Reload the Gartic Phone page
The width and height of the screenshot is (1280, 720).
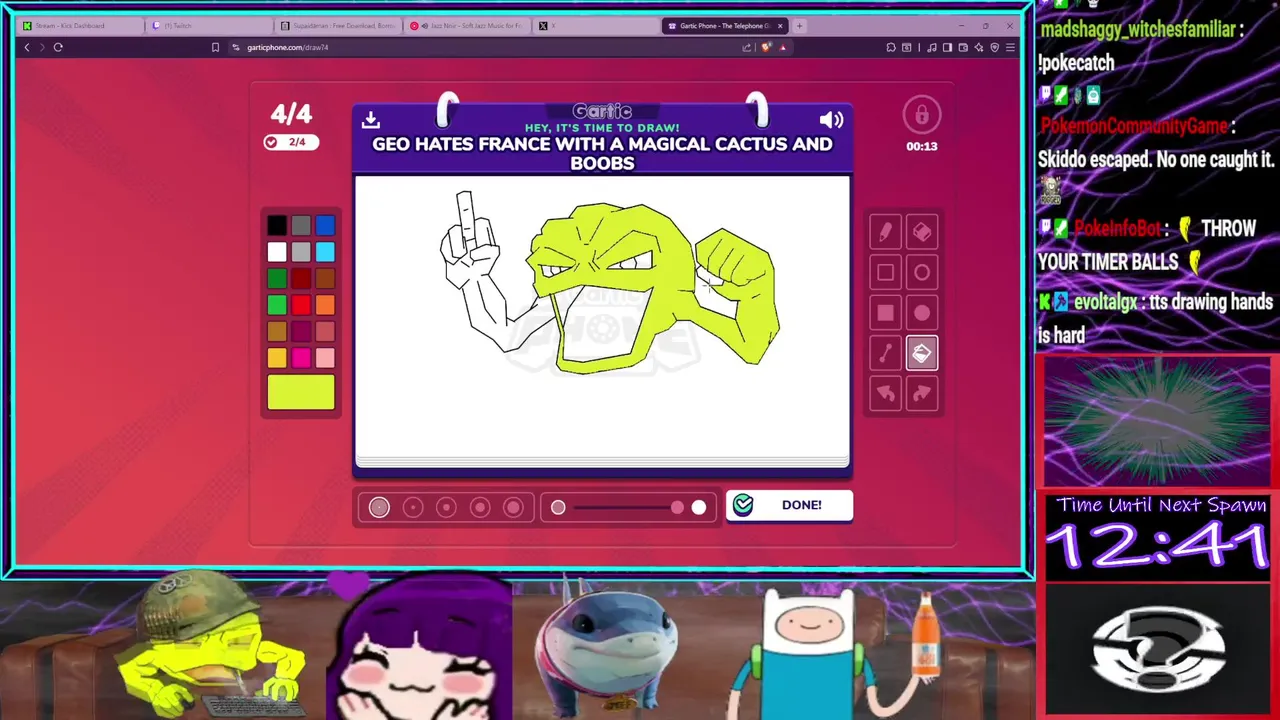pyautogui.click(x=58, y=47)
